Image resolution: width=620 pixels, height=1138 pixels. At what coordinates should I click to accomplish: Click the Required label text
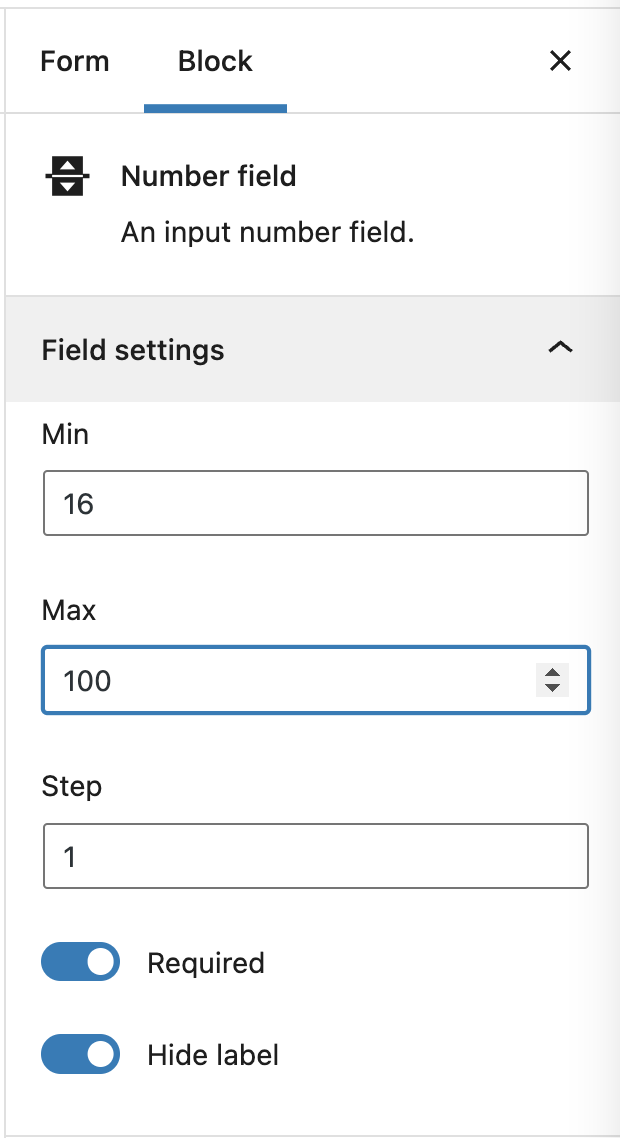[206, 963]
